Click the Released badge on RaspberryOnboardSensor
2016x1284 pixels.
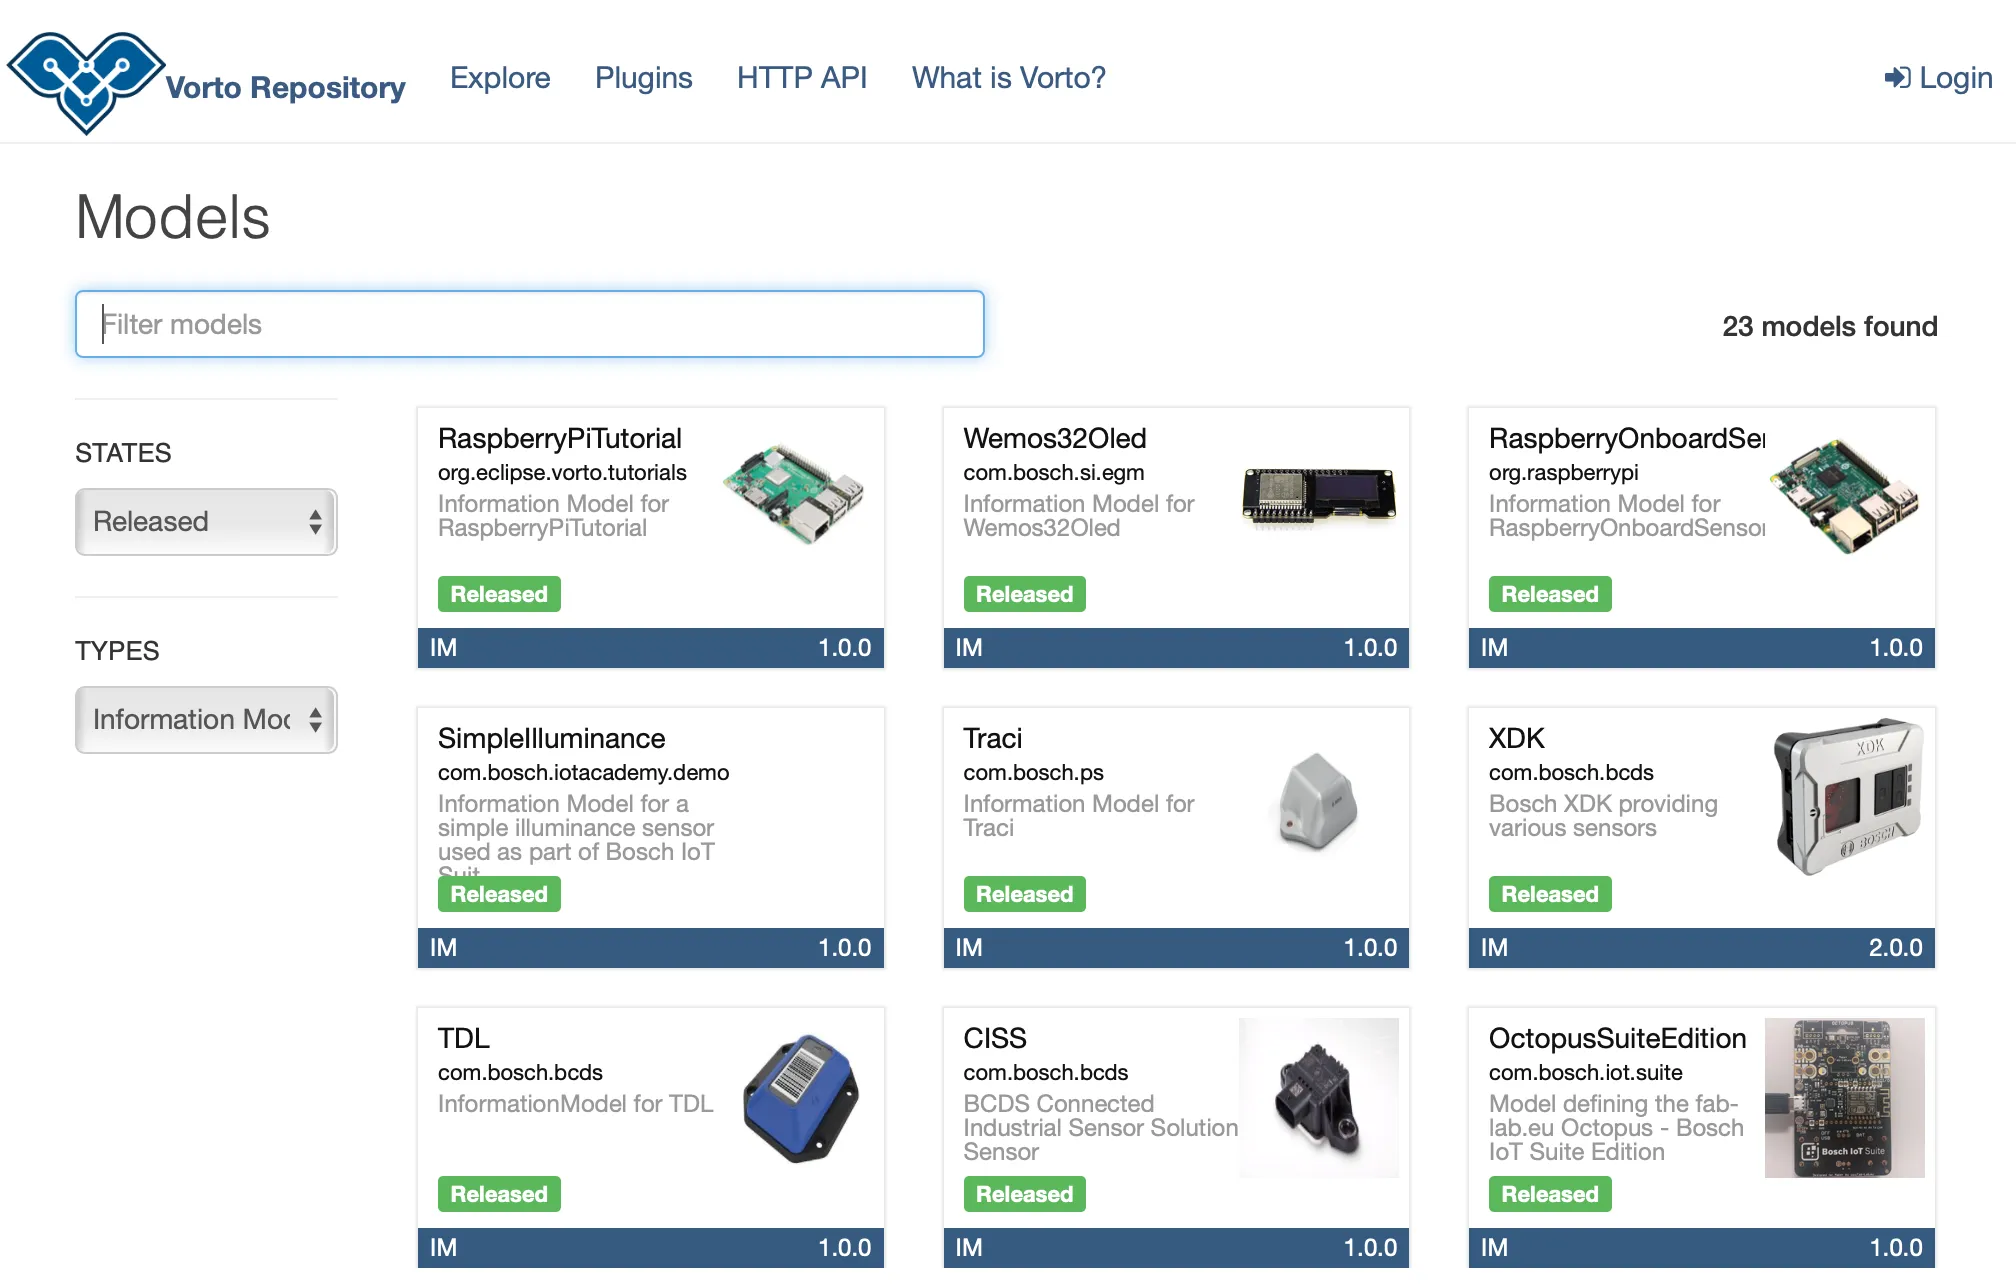coord(1550,594)
